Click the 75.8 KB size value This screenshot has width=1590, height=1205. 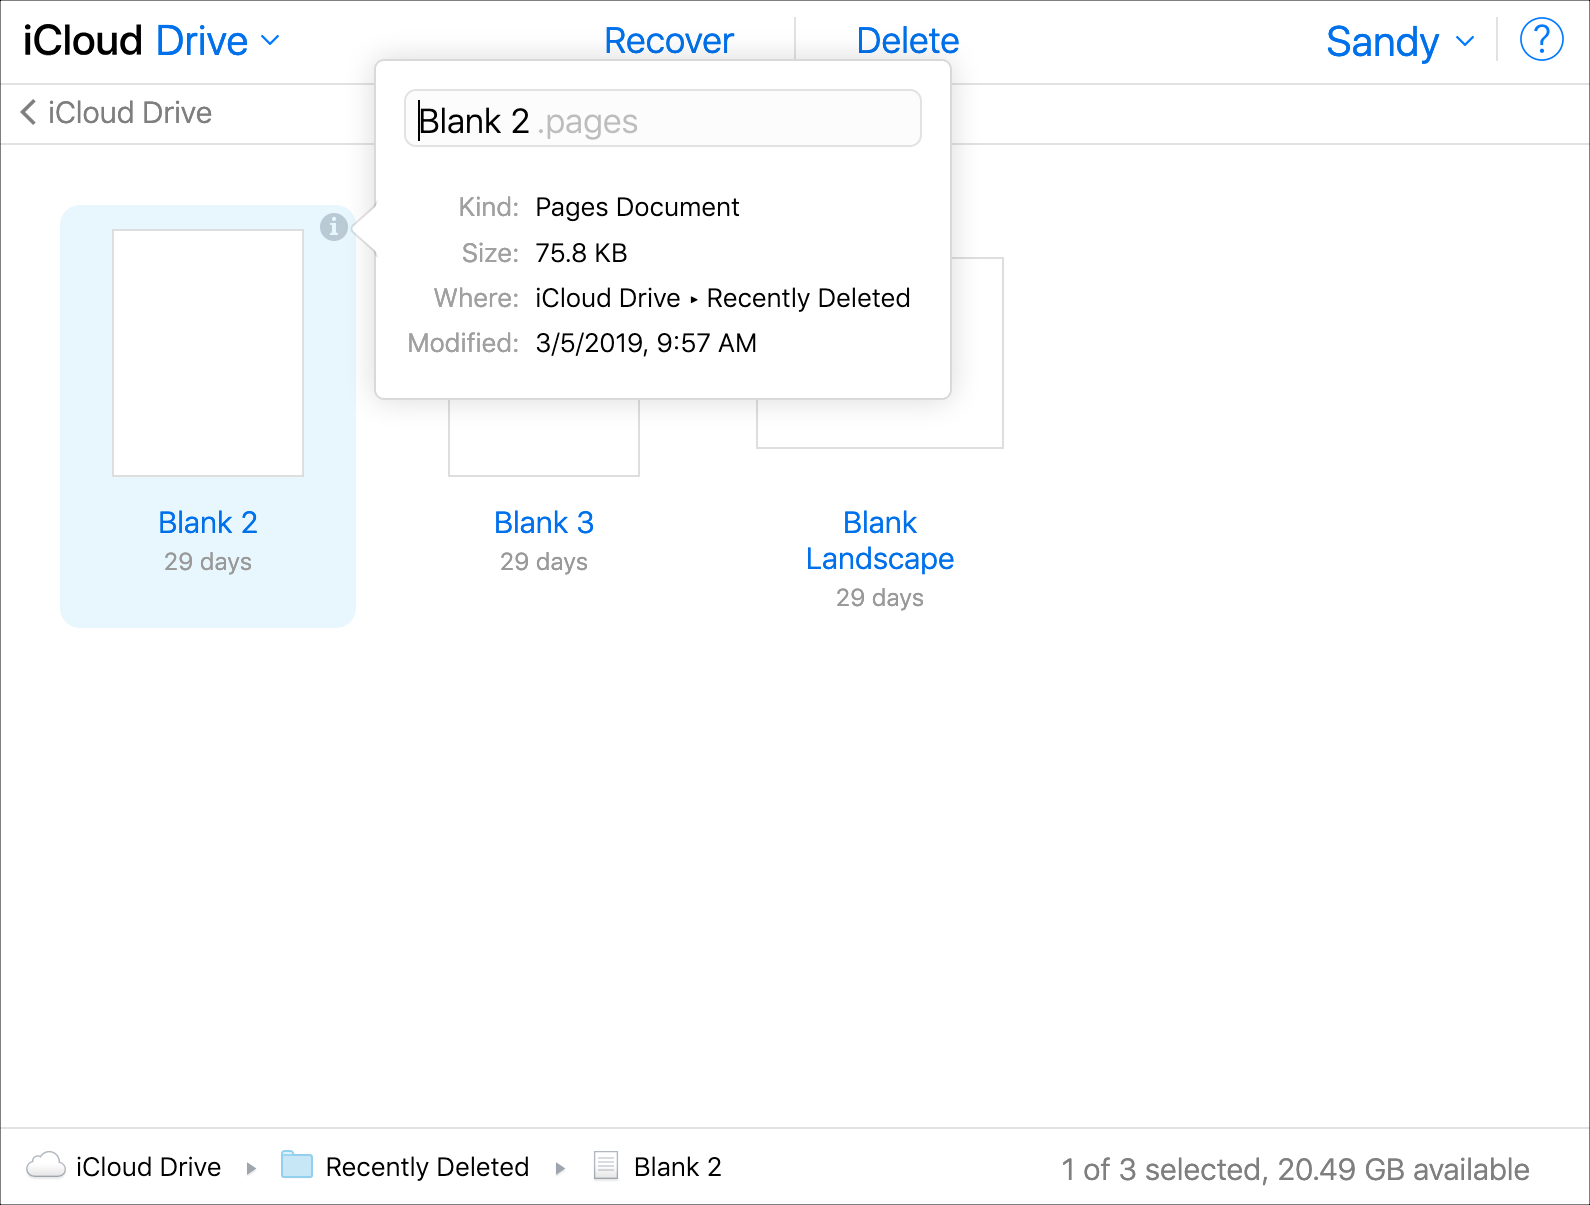click(x=581, y=253)
